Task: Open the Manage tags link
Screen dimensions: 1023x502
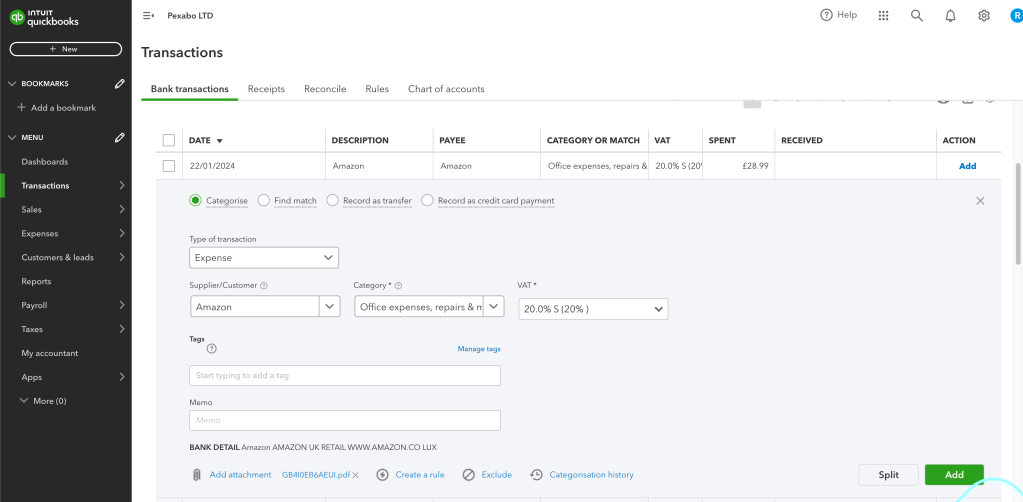Action: (479, 349)
